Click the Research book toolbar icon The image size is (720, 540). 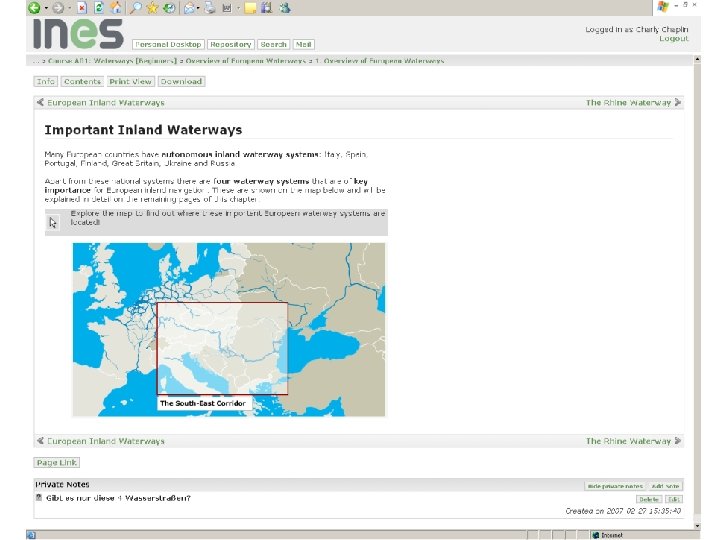[x=267, y=8]
